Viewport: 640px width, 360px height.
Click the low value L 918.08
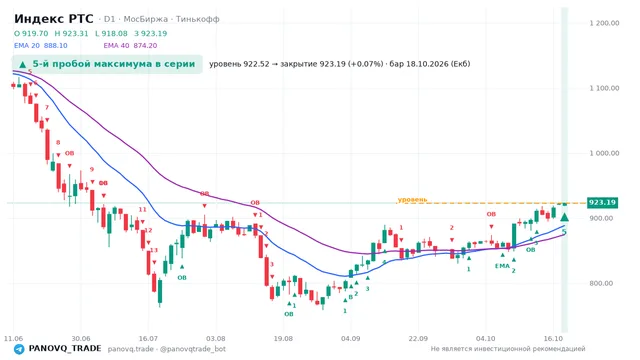(111, 33)
